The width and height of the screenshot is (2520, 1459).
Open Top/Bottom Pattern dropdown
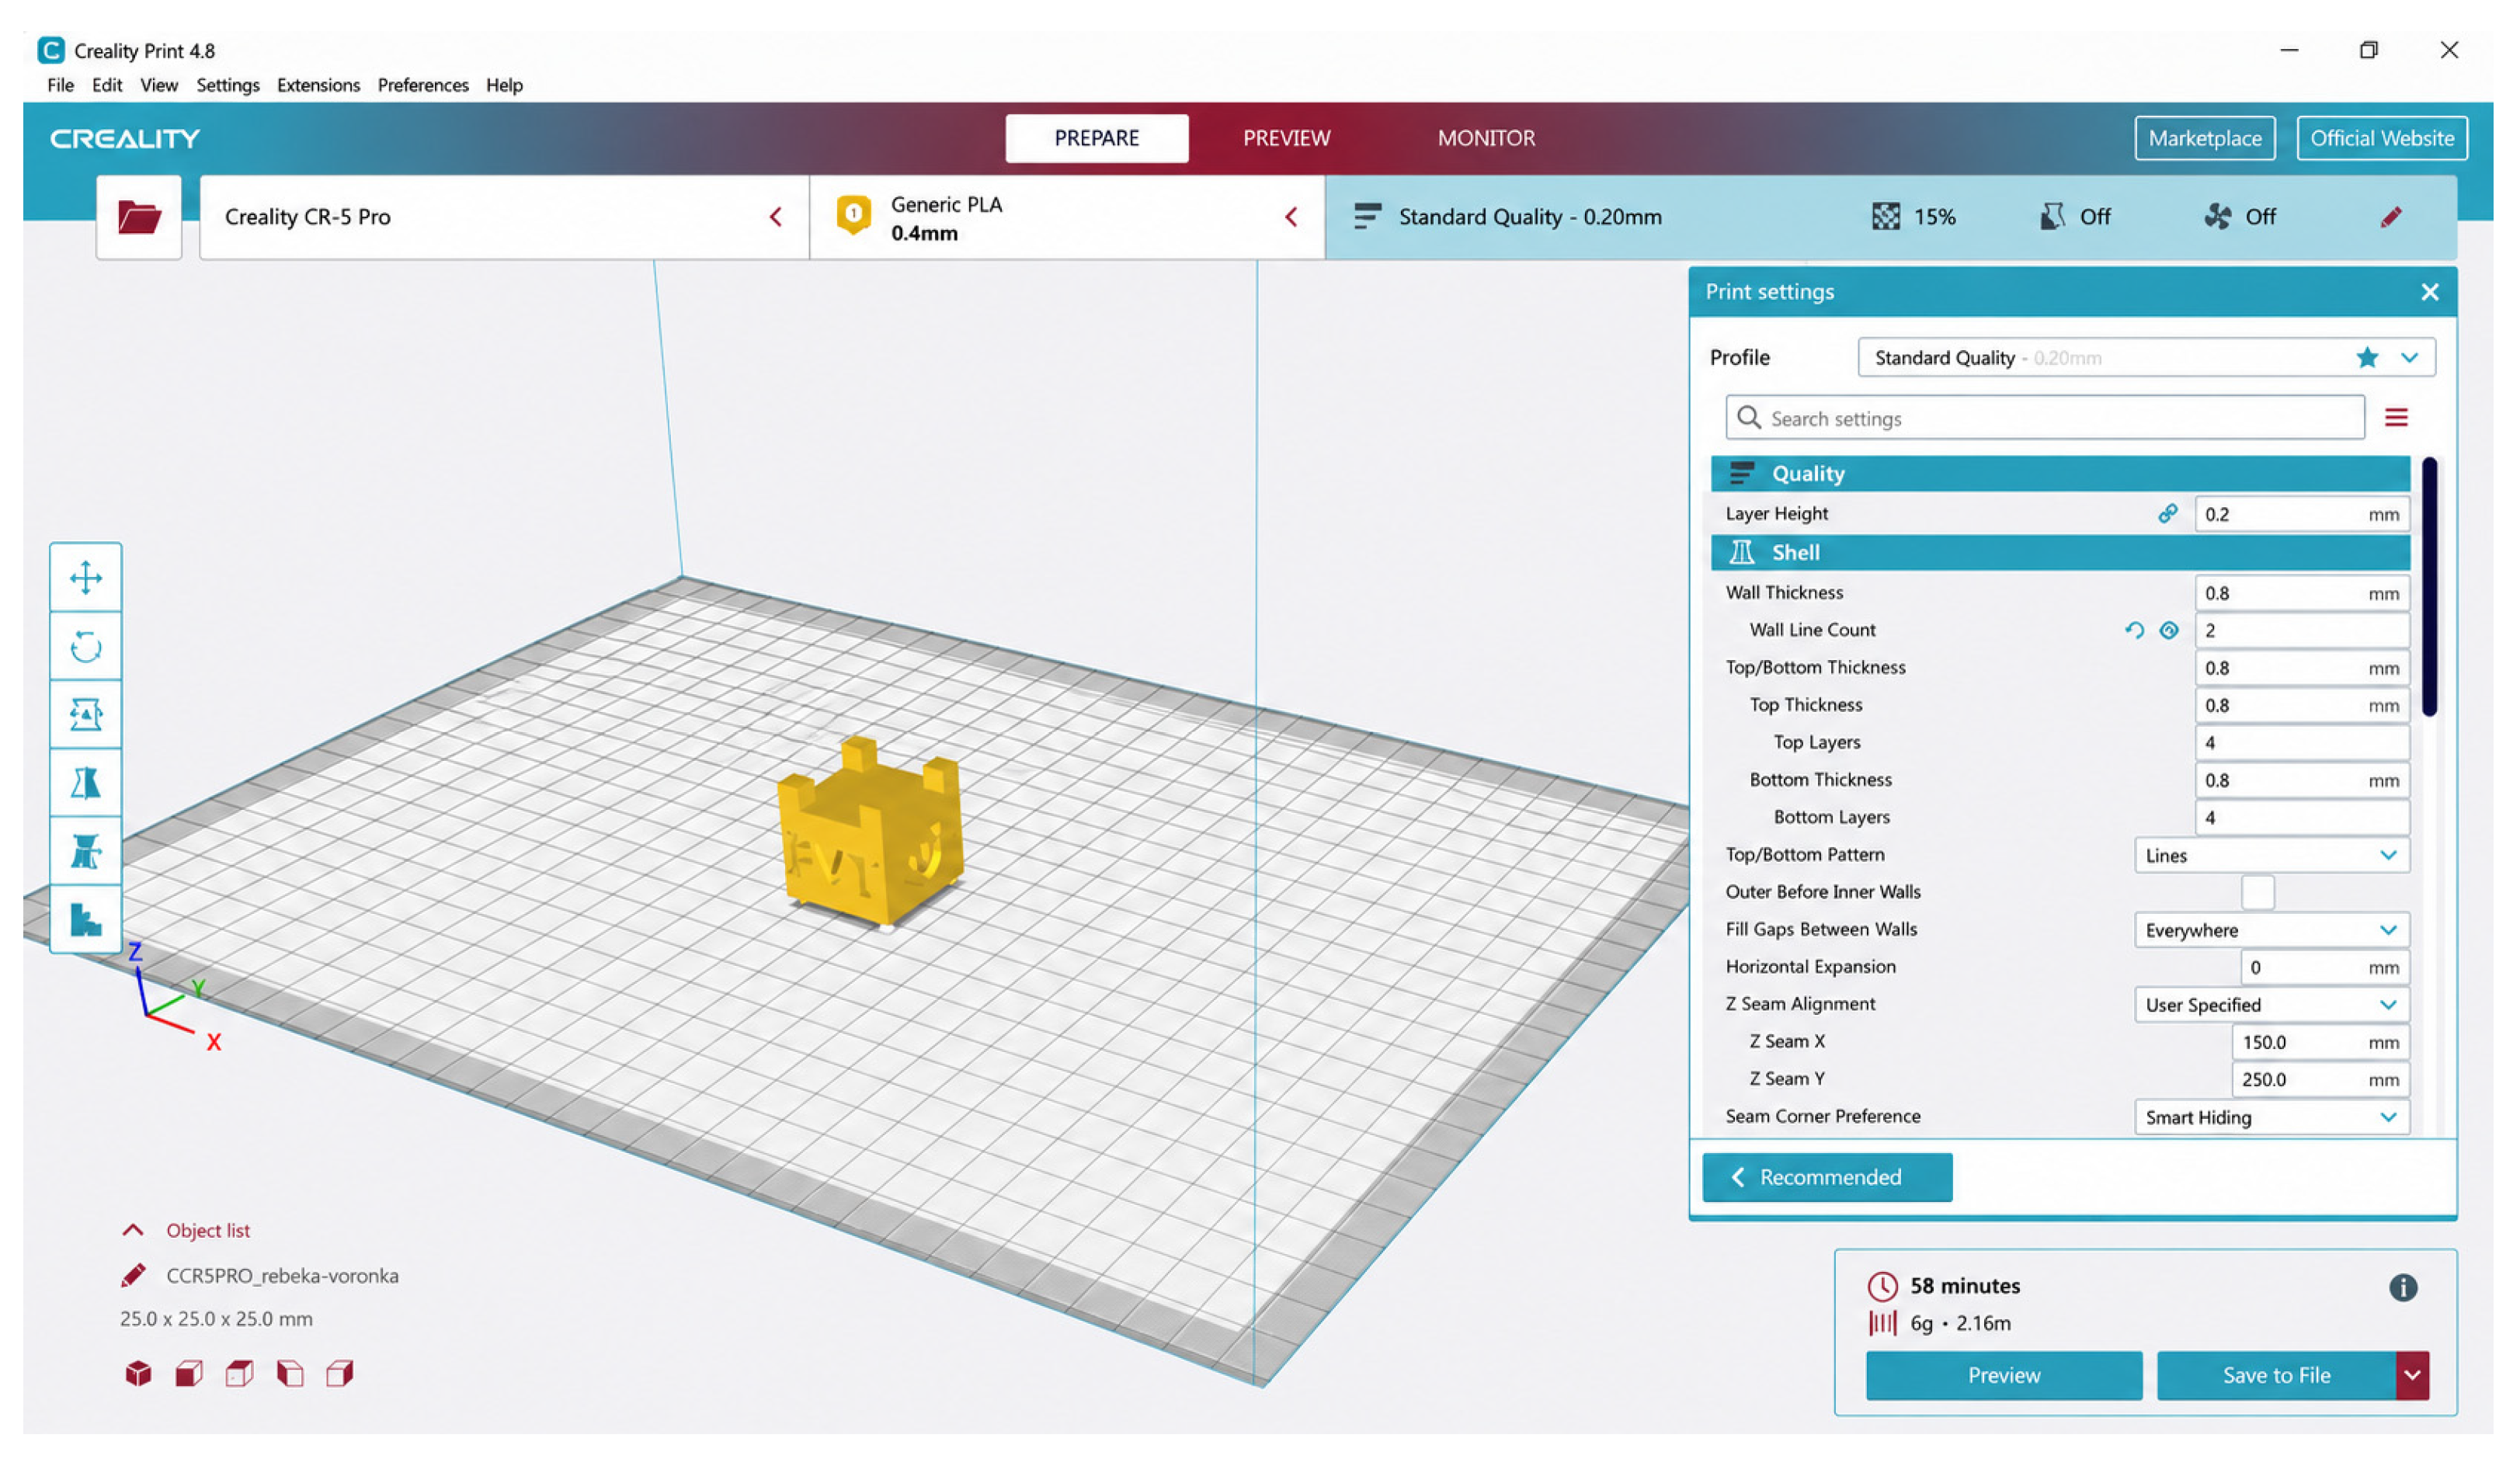(x=2272, y=855)
